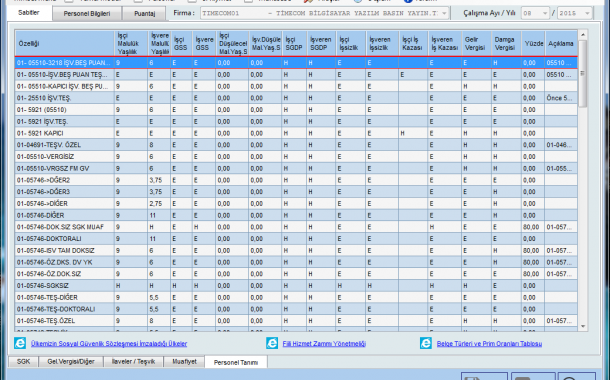Select row 01- 05510-3218 İŞV.BEŞ PUAN

click(x=296, y=63)
